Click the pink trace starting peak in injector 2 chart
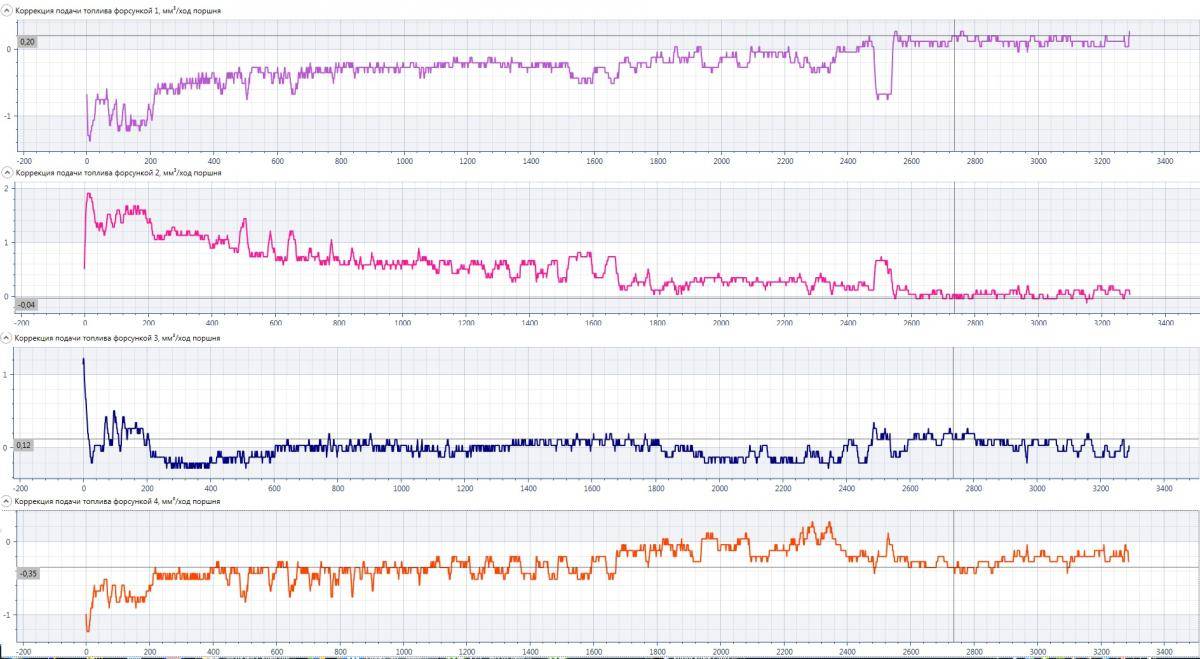Screen dimensions: 1200x659 (x=89, y=195)
